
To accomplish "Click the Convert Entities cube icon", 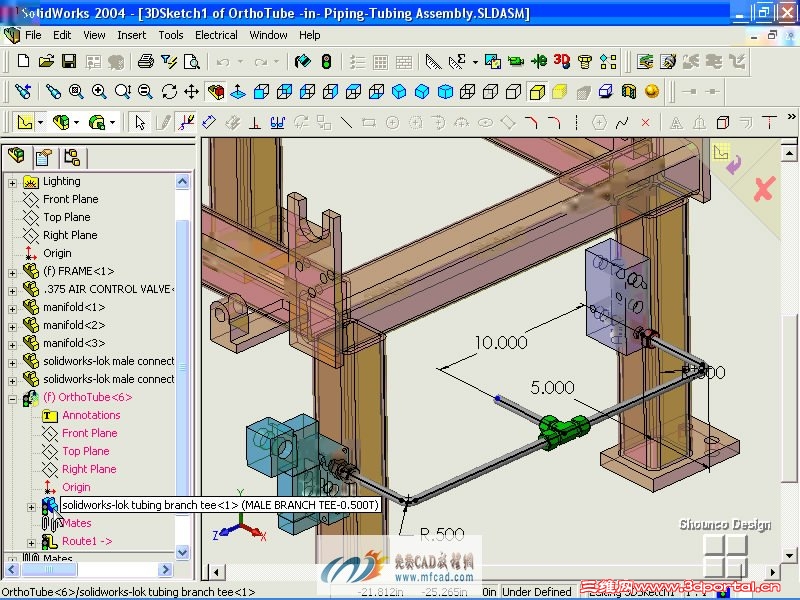I will pos(723,122).
